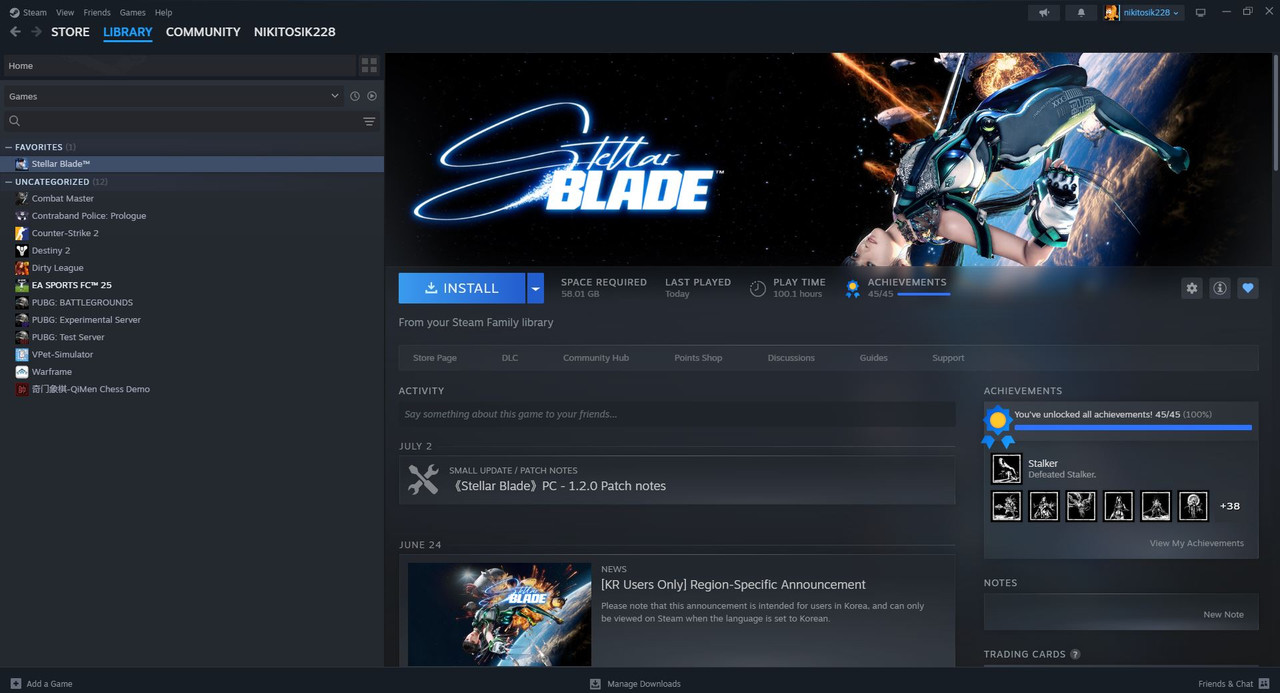1280x693 pixels.
Task: Click the achievements ribbon badge
Action: [997, 427]
